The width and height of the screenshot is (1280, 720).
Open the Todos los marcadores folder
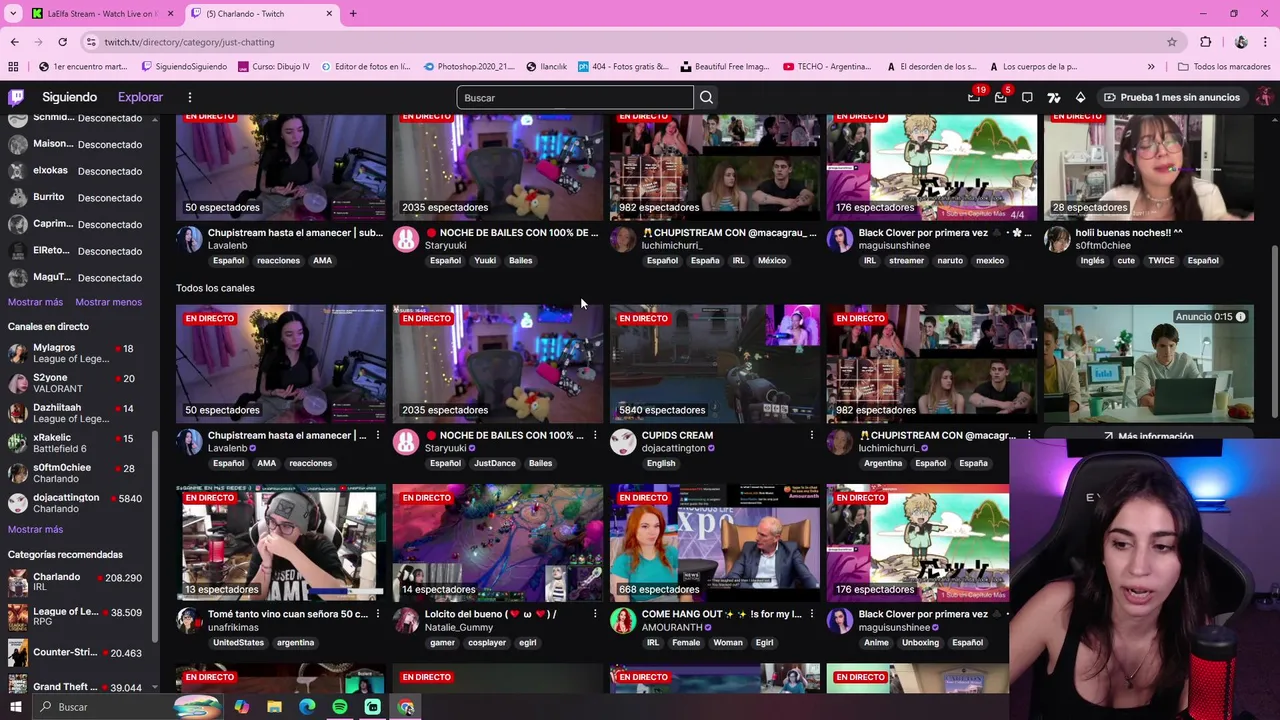[1224, 67]
